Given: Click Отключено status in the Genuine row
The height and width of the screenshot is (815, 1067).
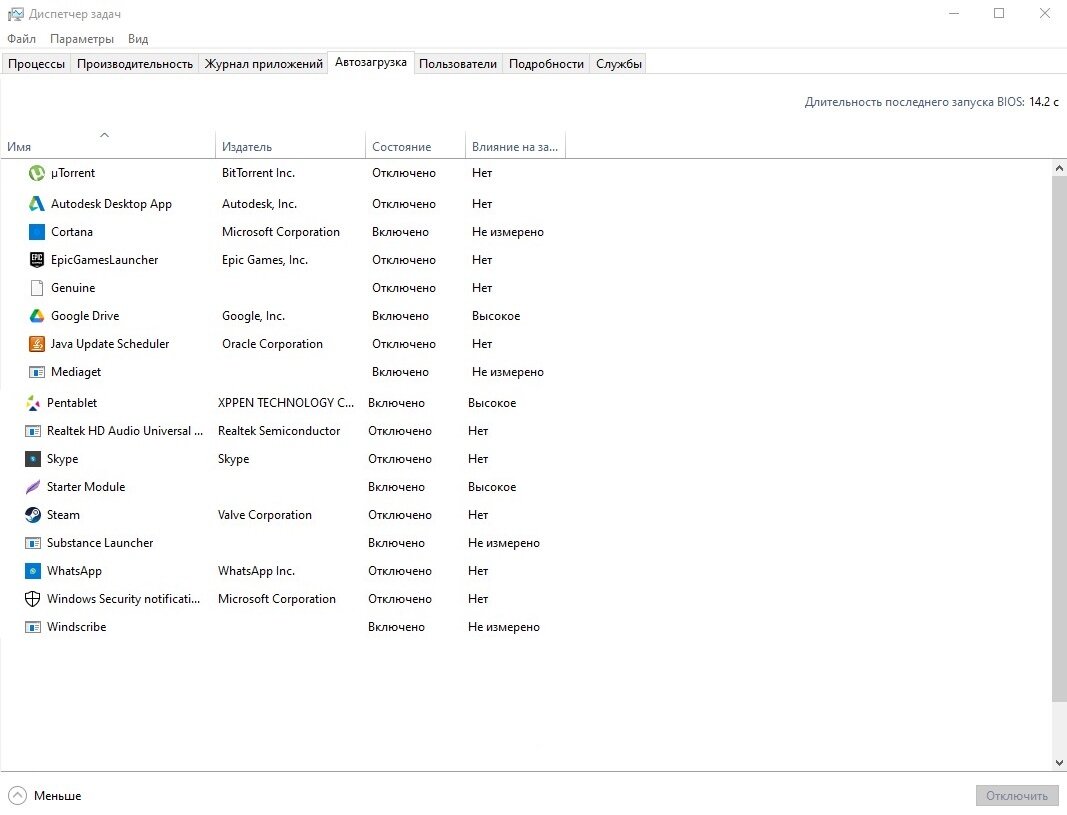Looking at the screenshot, I should tap(404, 288).
